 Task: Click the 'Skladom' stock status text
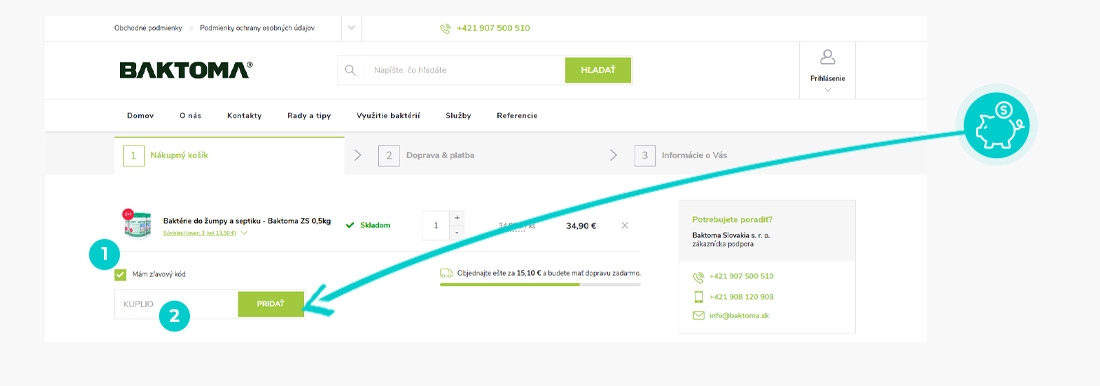375,225
